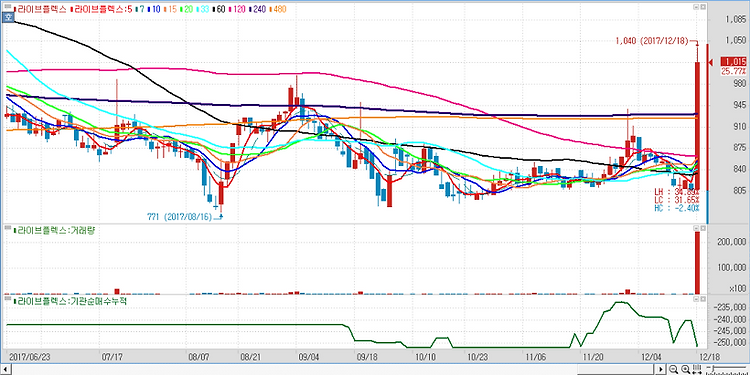Screen dimensions: 750x375
Task: Click the small grey menu icon above 호
Action: (8, 6)
